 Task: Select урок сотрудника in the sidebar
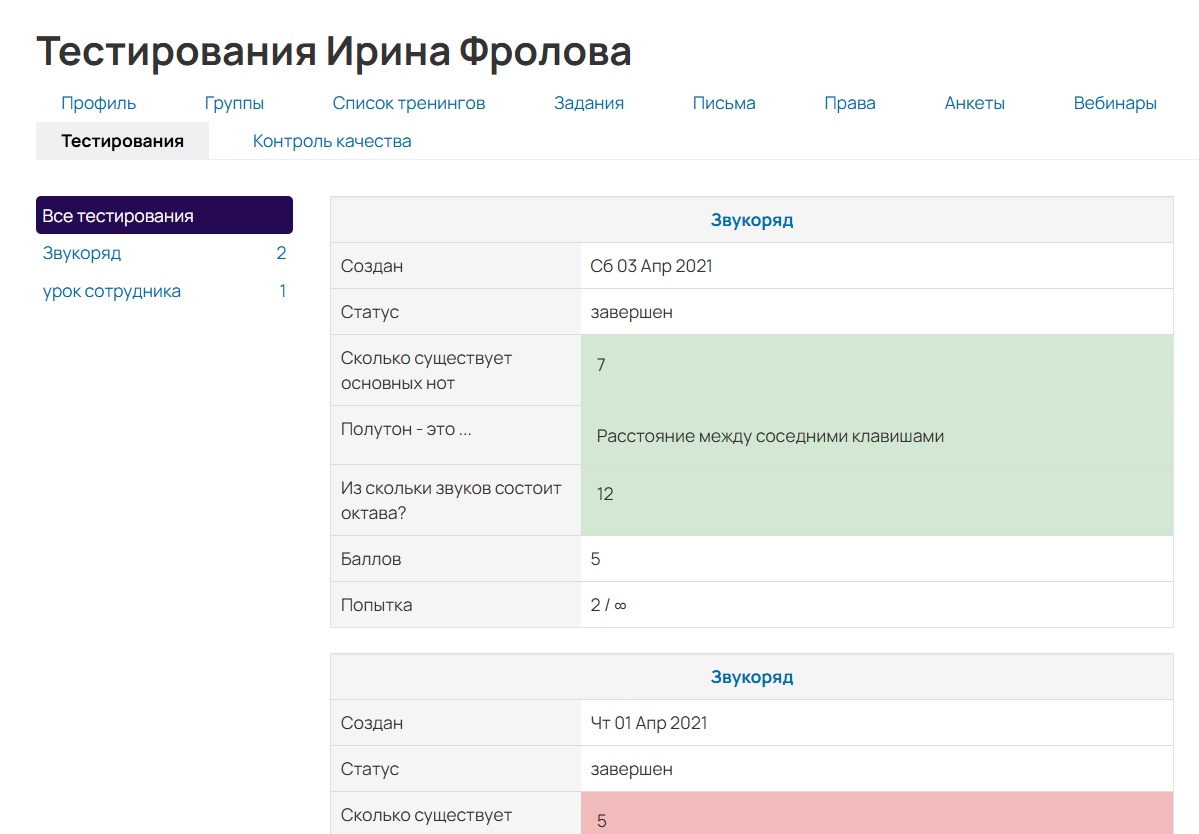pos(110,291)
